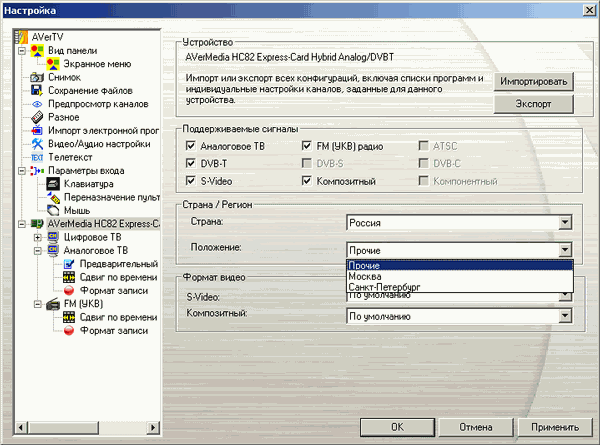Collapse the Аналоговое ТВ tree node

[37, 251]
